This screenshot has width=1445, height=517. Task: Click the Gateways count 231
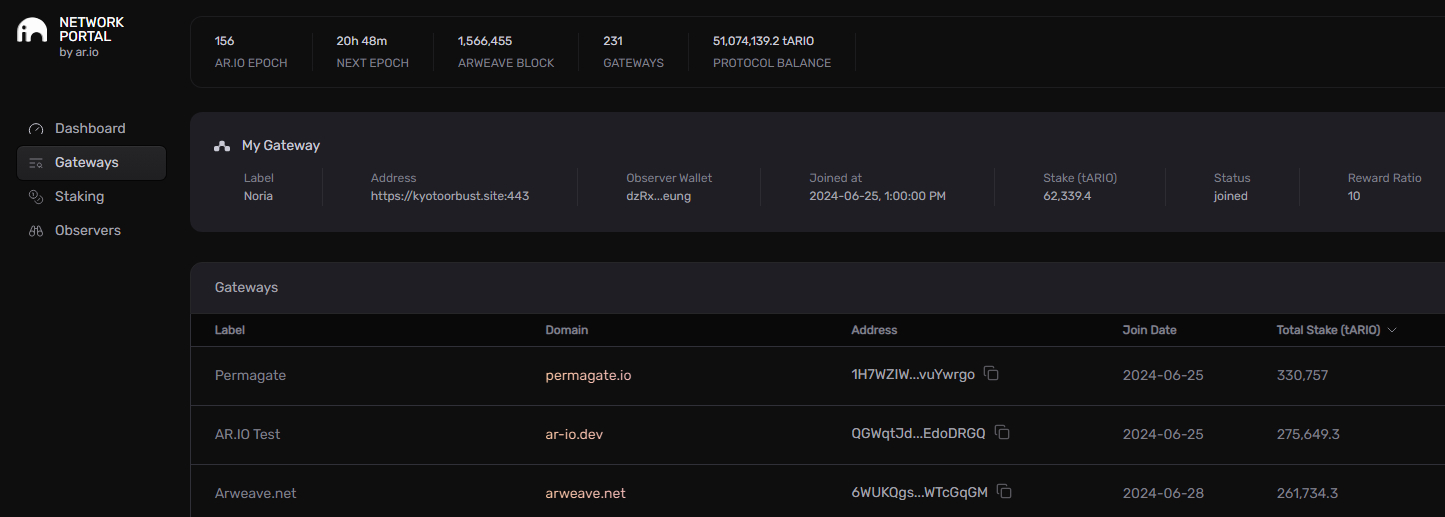coord(613,41)
